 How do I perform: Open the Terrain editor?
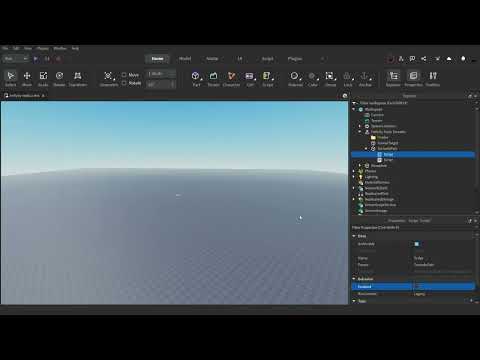pos(213,79)
